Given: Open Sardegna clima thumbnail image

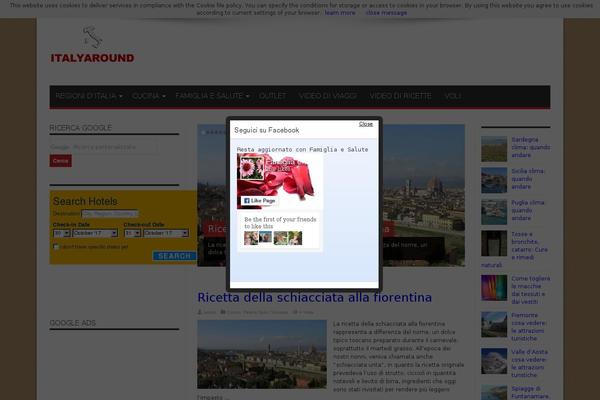Looking at the screenshot, I should [x=494, y=149].
